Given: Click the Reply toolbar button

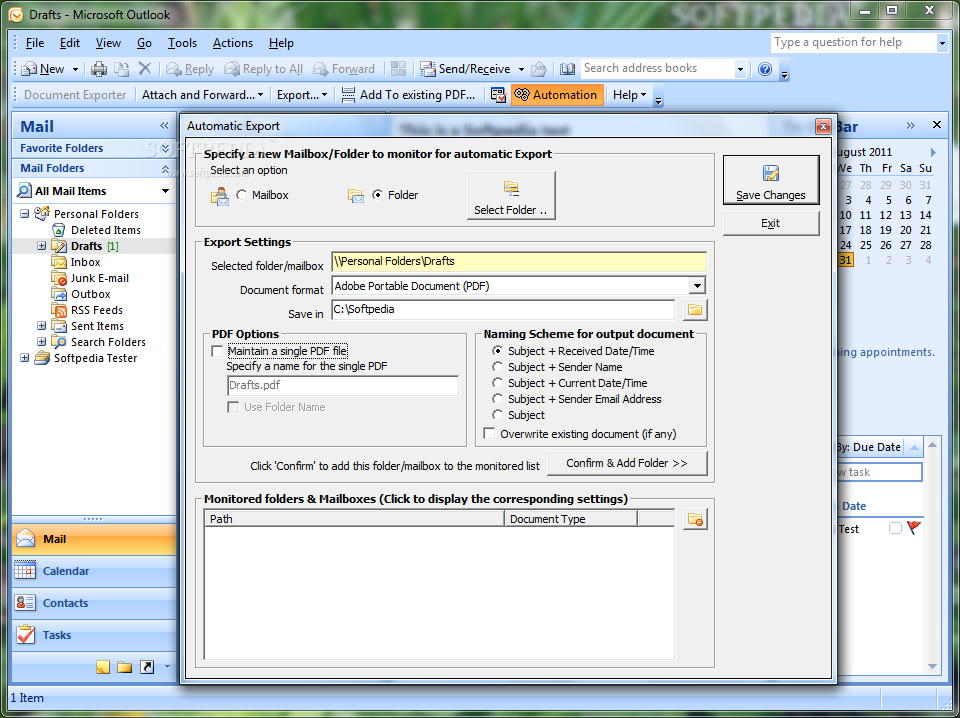Looking at the screenshot, I should coord(190,69).
